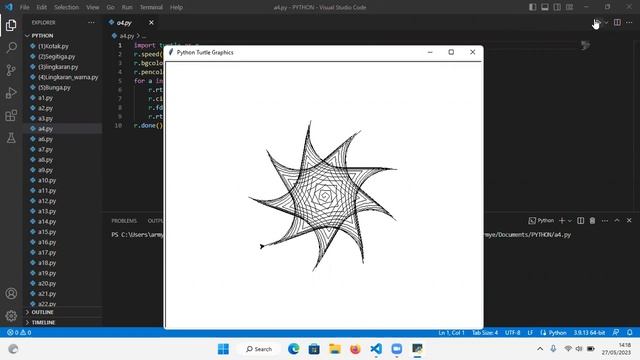The width and height of the screenshot is (640, 360).
Task: Toggle panel layout icon in title bar
Action: click(x=544, y=7)
